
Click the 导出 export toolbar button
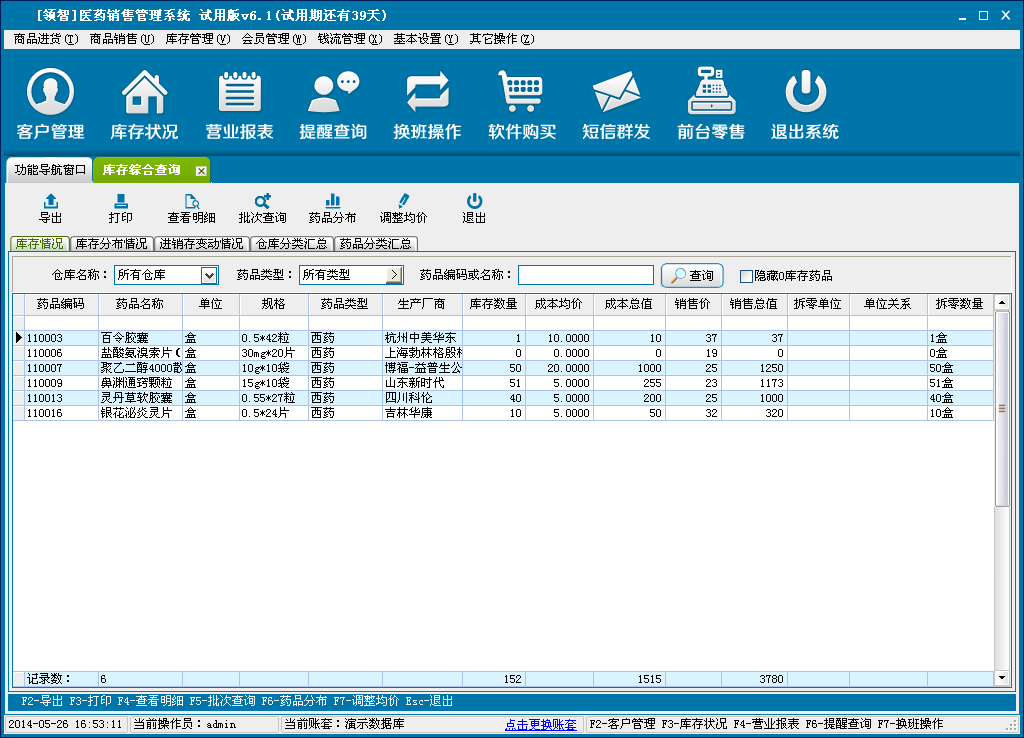pos(50,208)
